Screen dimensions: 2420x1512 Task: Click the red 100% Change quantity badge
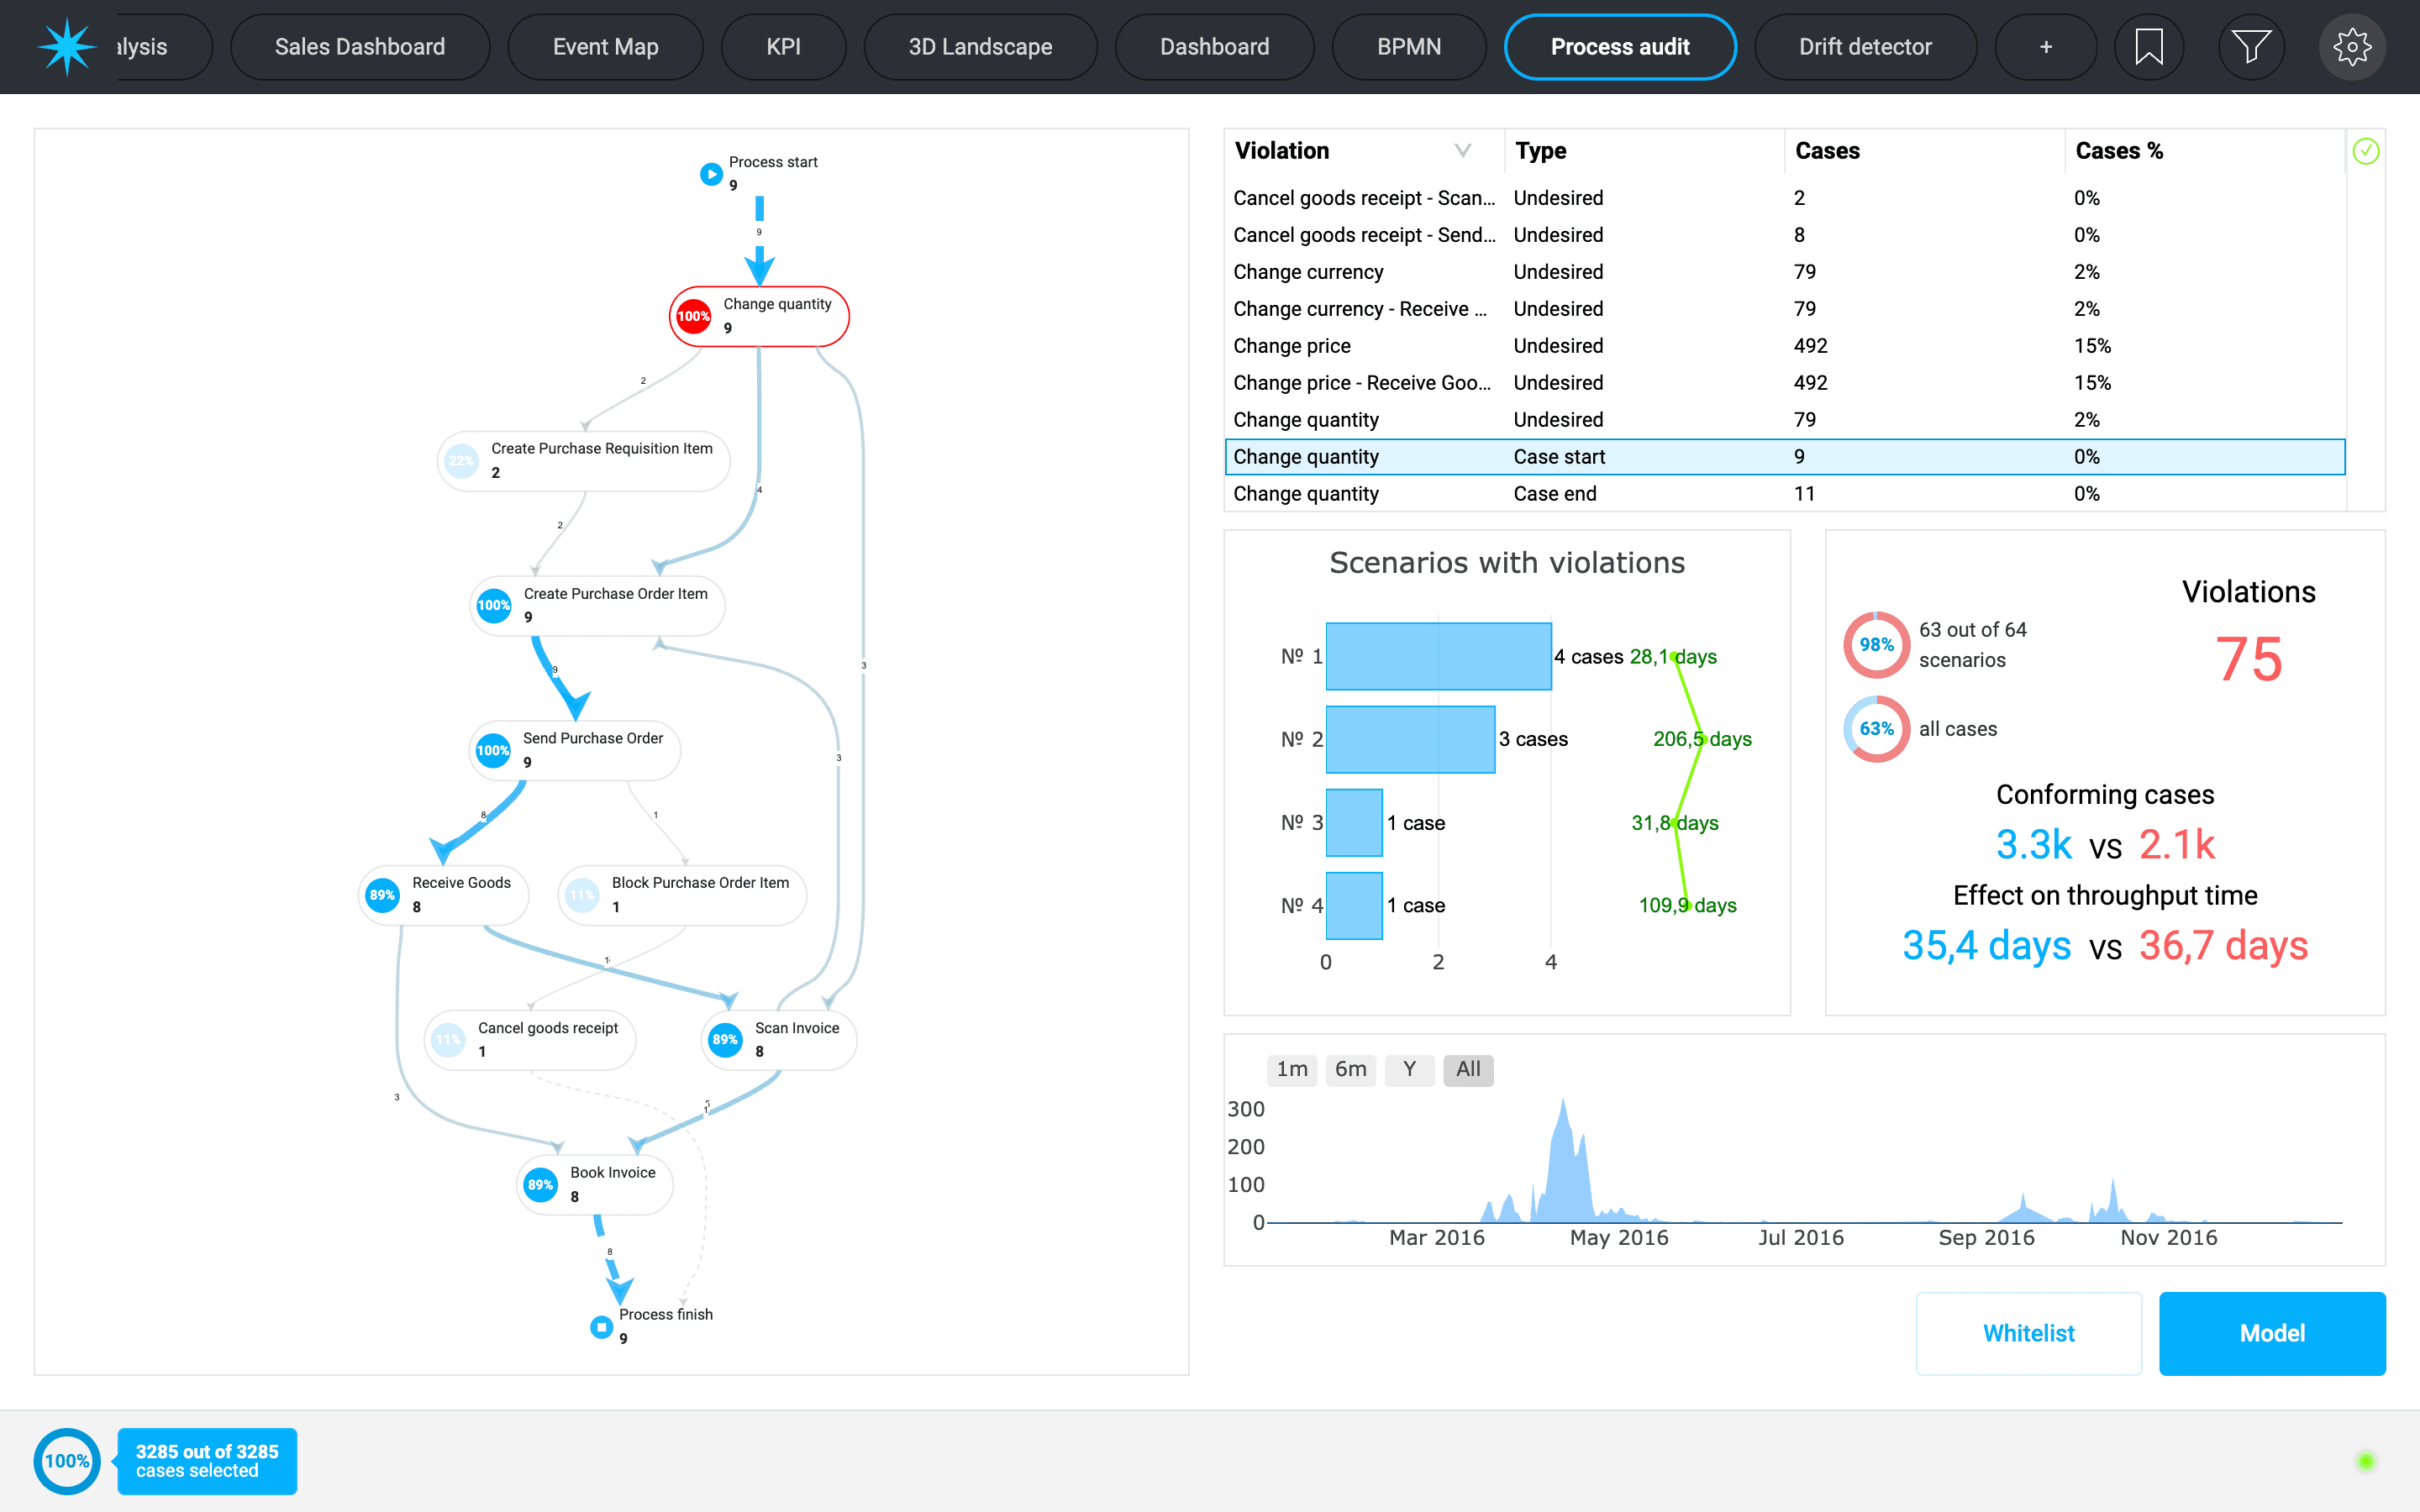pos(693,317)
